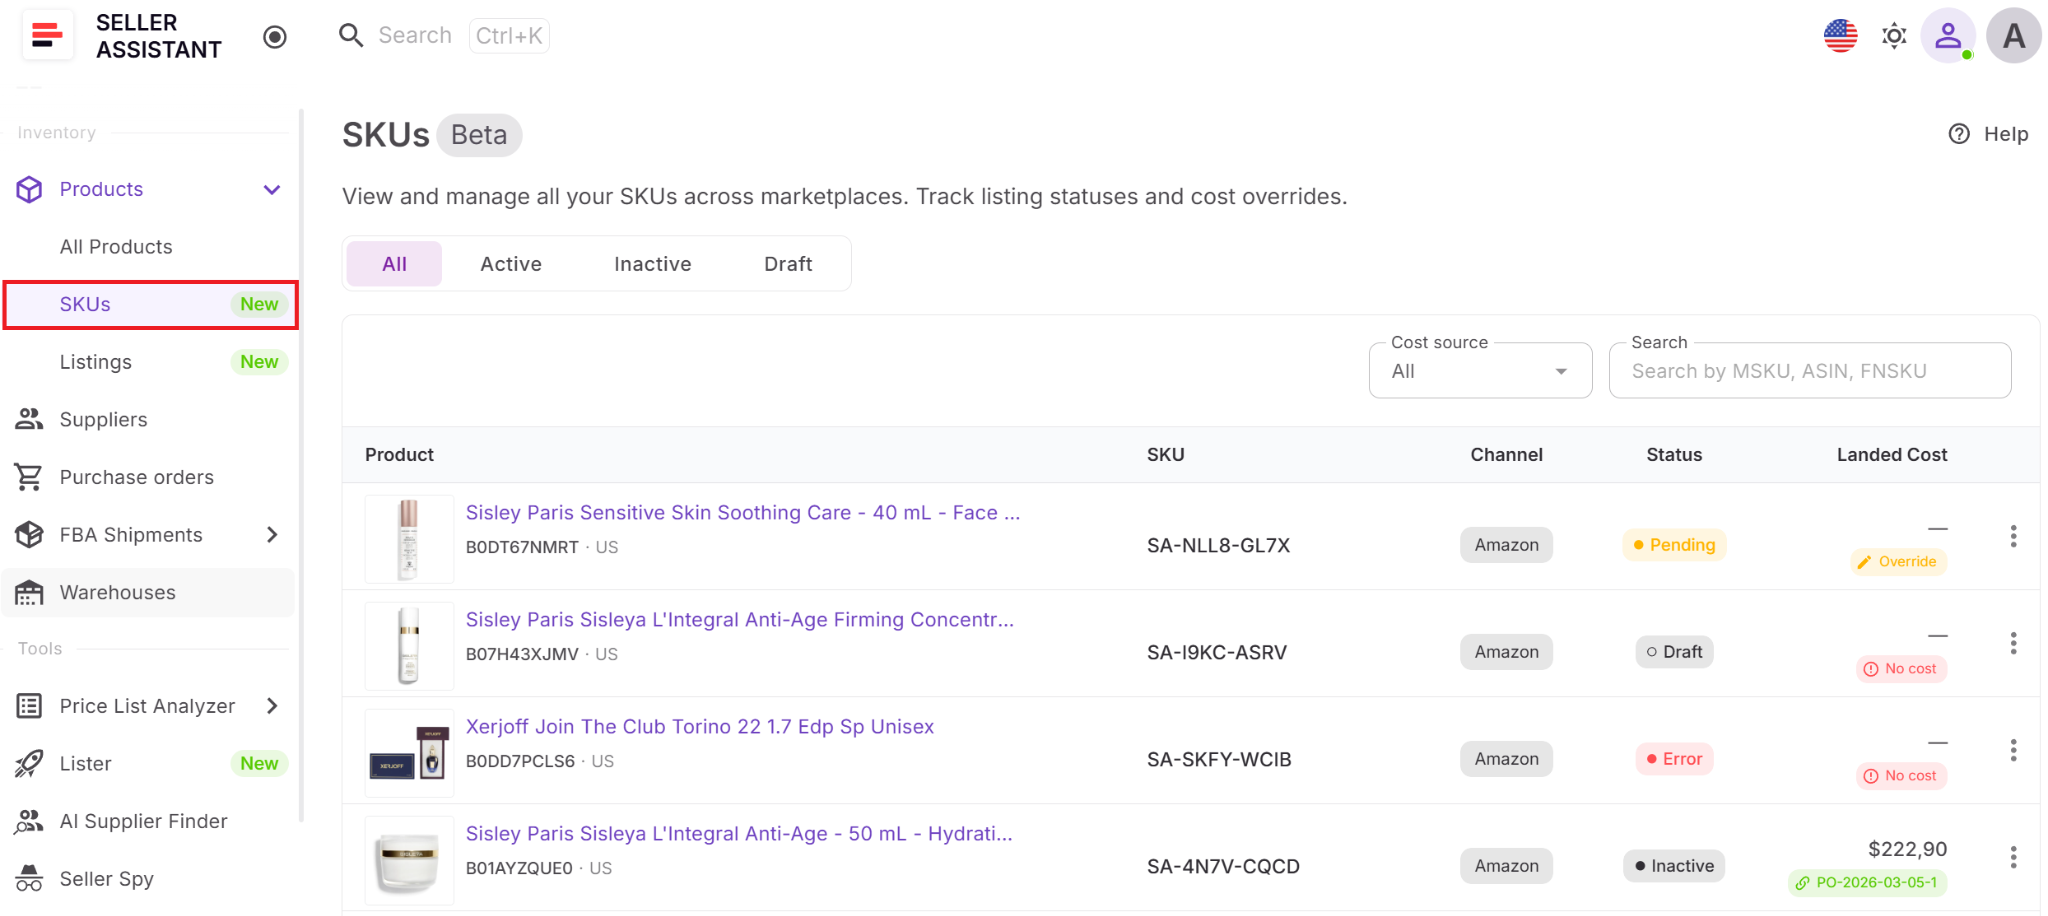
Task: Click No cost badge for SA-I9KC-ASRV
Action: pyautogui.click(x=1901, y=669)
